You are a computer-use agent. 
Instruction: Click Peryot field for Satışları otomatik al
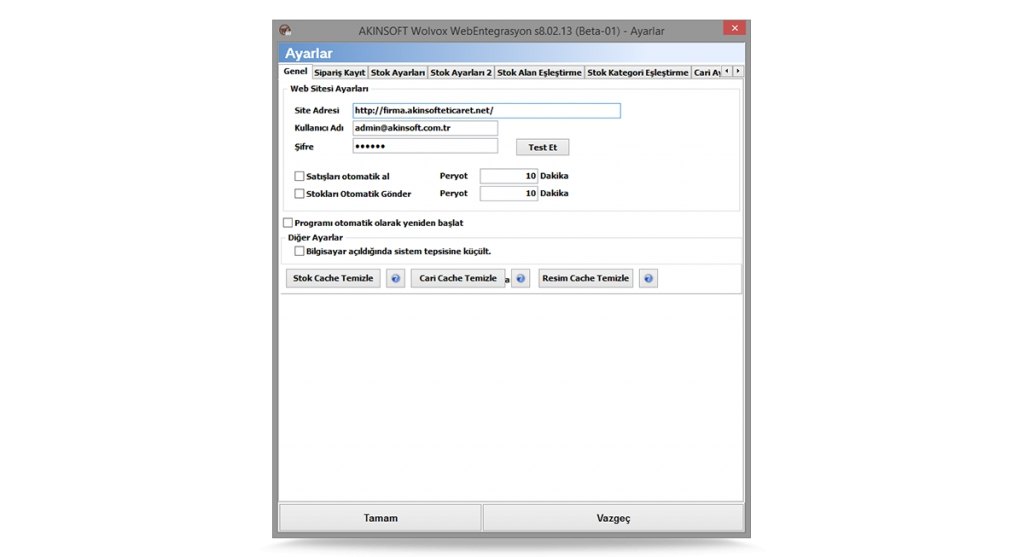click(x=509, y=176)
